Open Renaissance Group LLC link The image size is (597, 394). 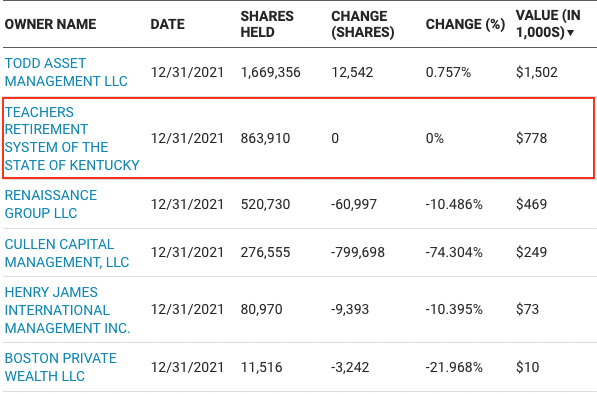pos(51,204)
